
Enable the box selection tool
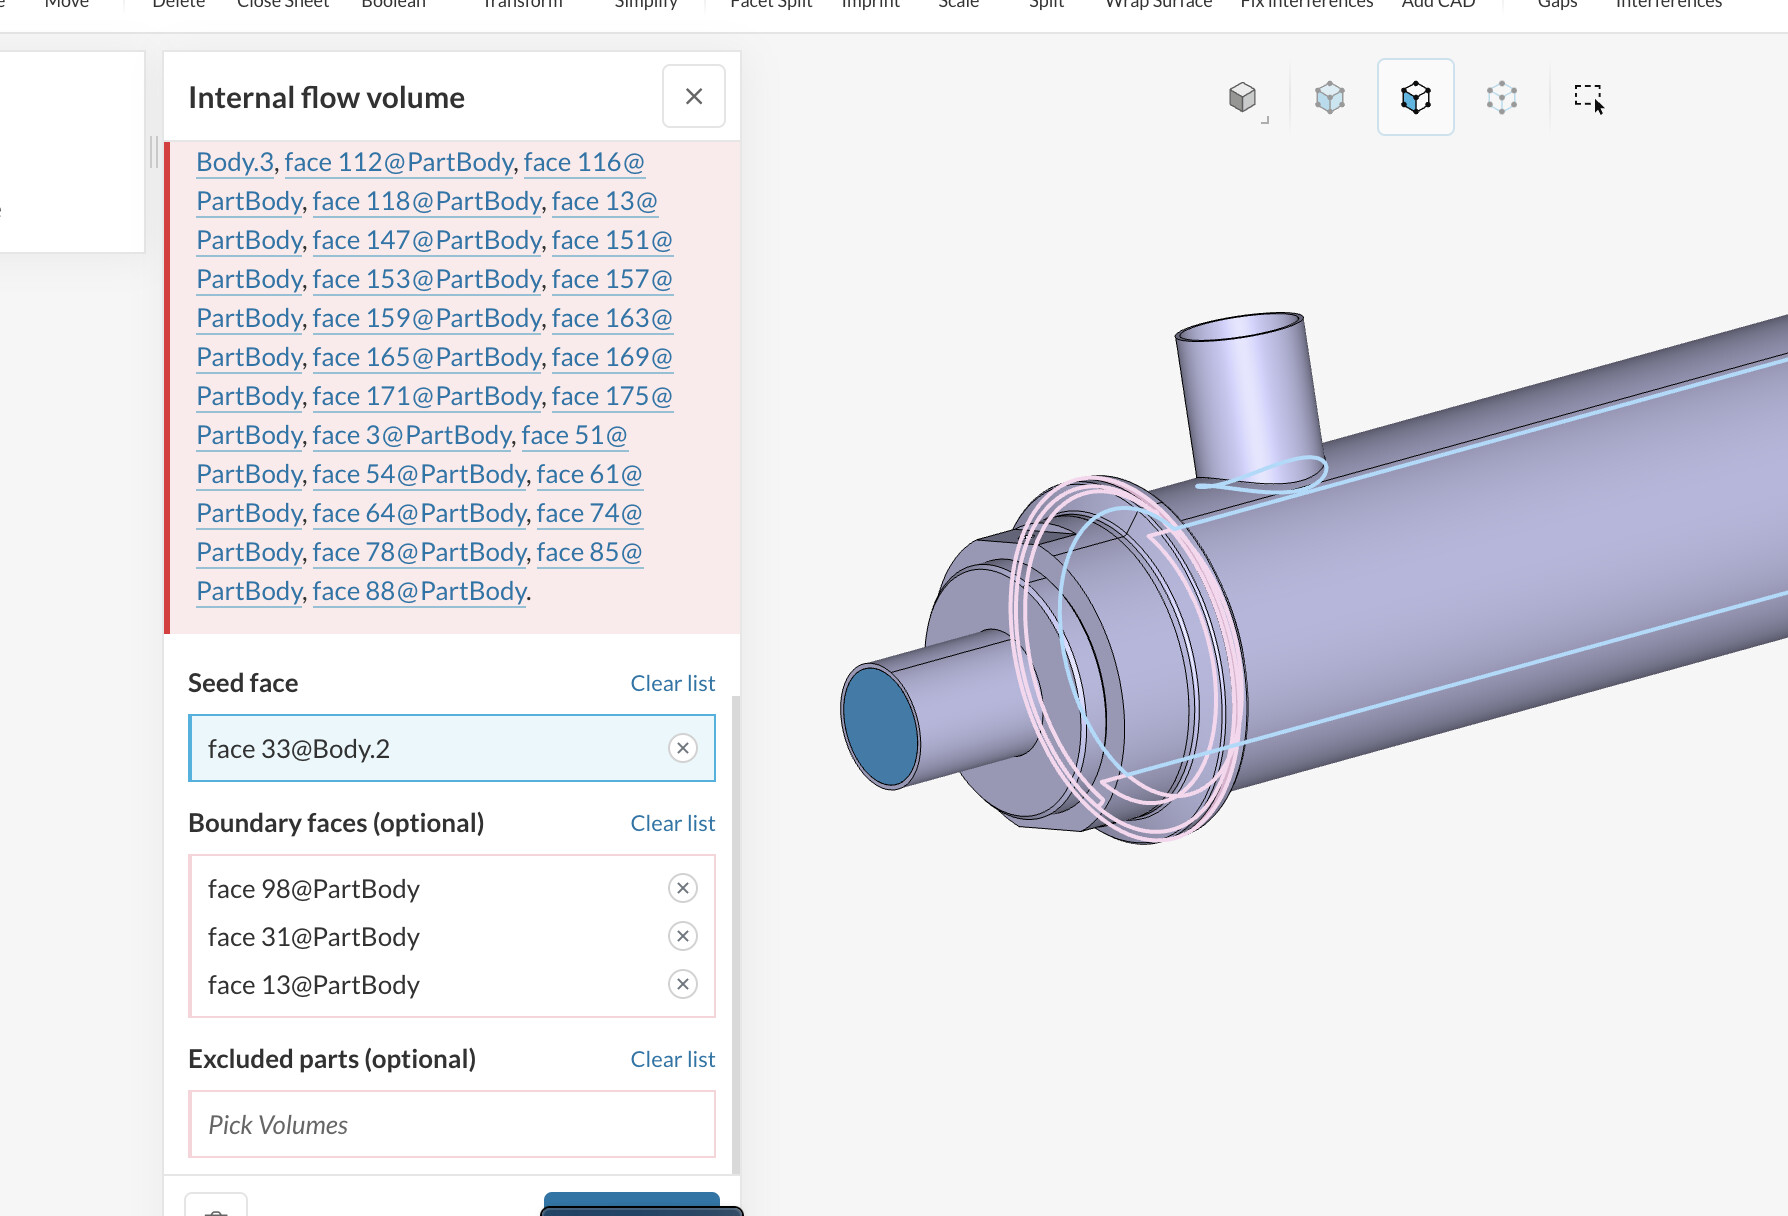(1588, 98)
